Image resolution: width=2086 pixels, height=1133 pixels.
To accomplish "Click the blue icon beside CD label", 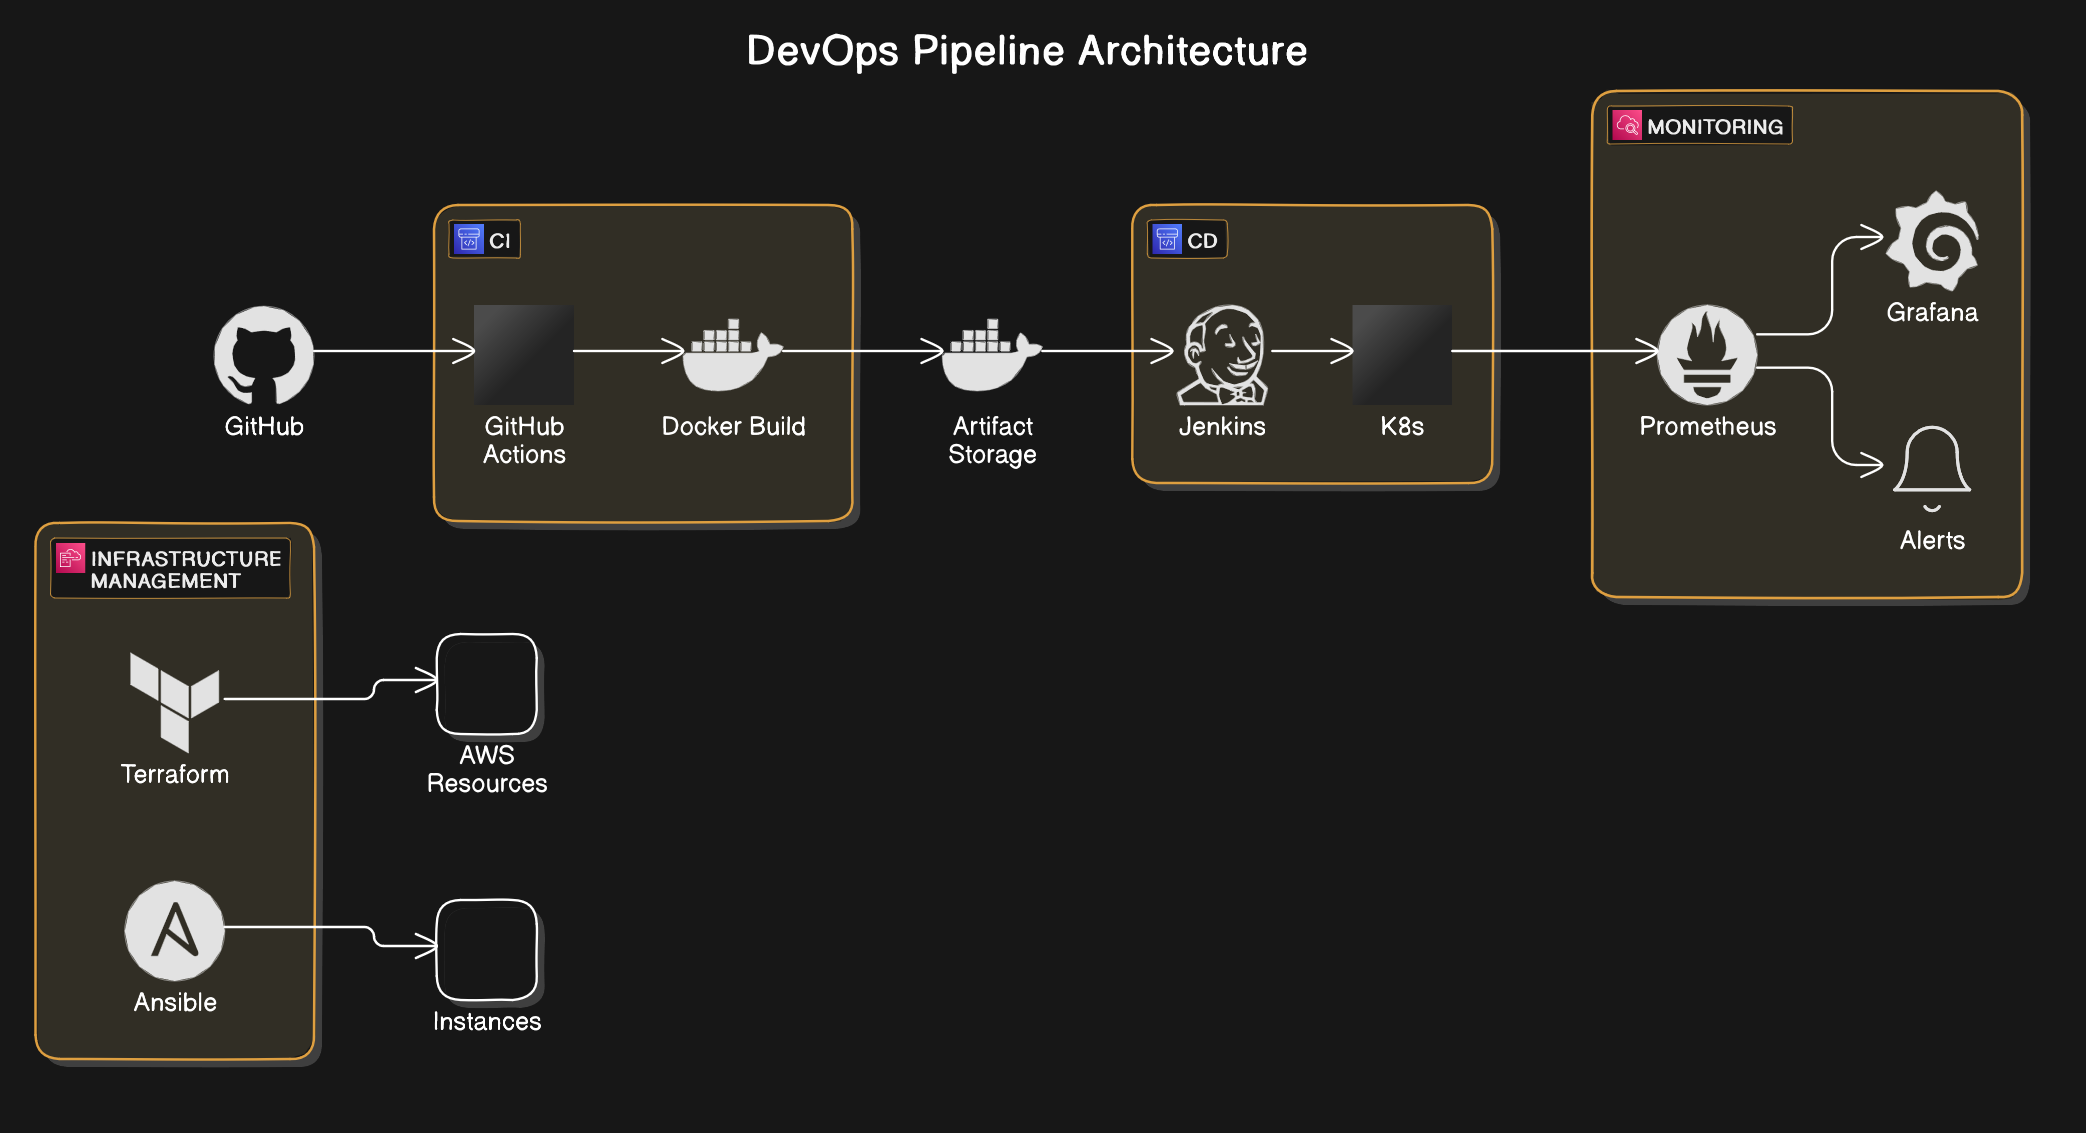I will [1167, 239].
